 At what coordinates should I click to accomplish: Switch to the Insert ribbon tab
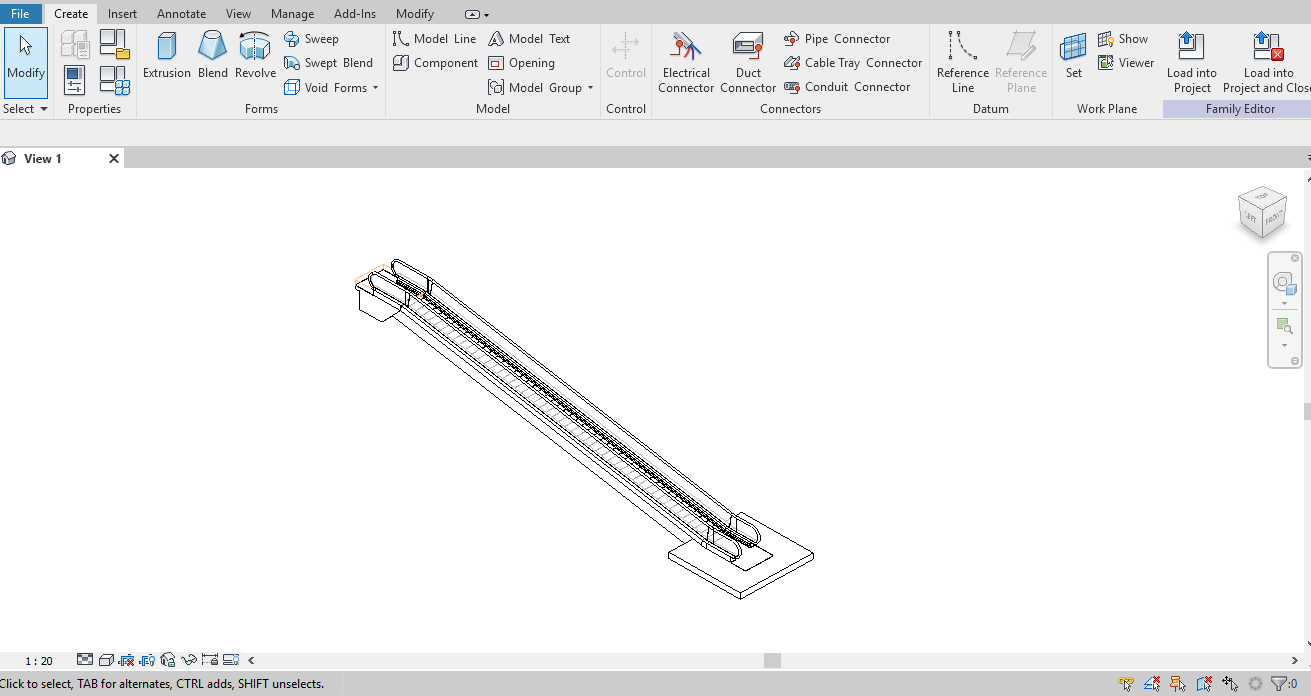coord(122,14)
